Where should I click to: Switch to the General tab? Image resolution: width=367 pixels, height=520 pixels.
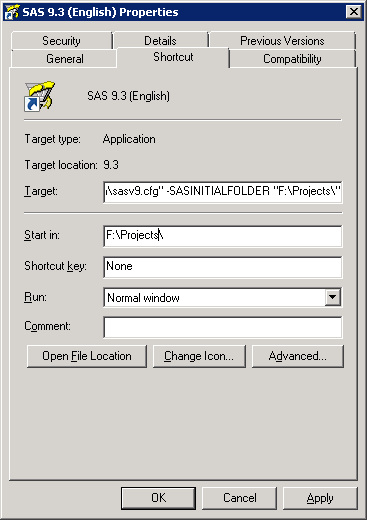coord(65,59)
